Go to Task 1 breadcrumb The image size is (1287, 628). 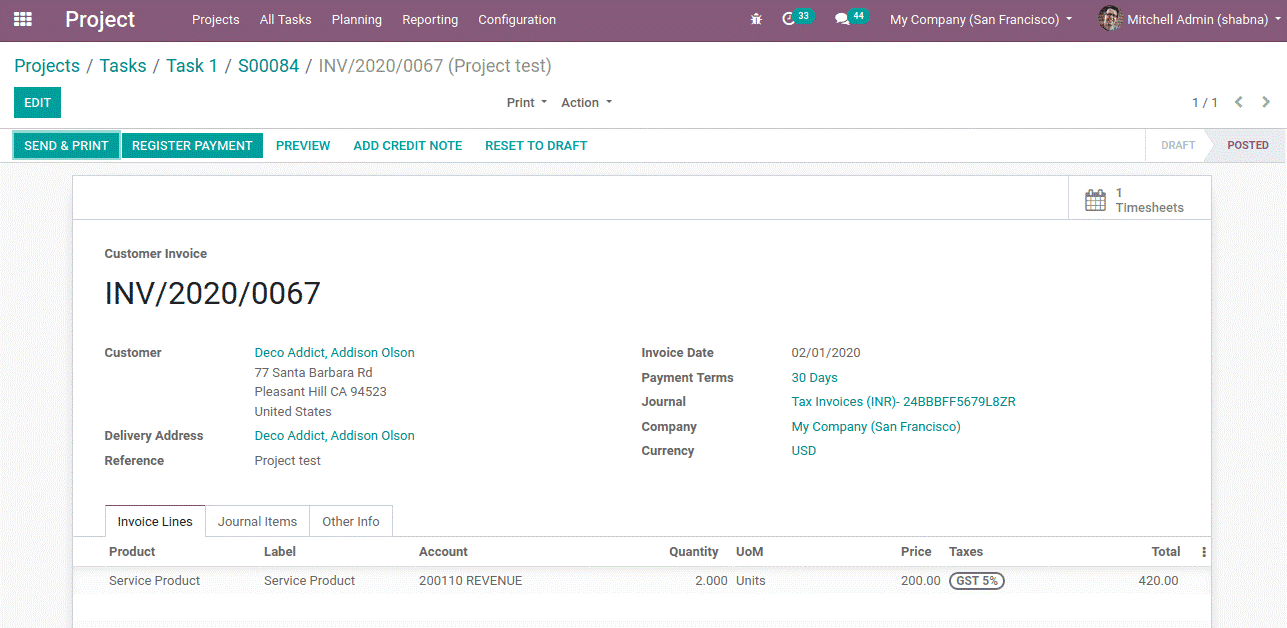coord(192,66)
